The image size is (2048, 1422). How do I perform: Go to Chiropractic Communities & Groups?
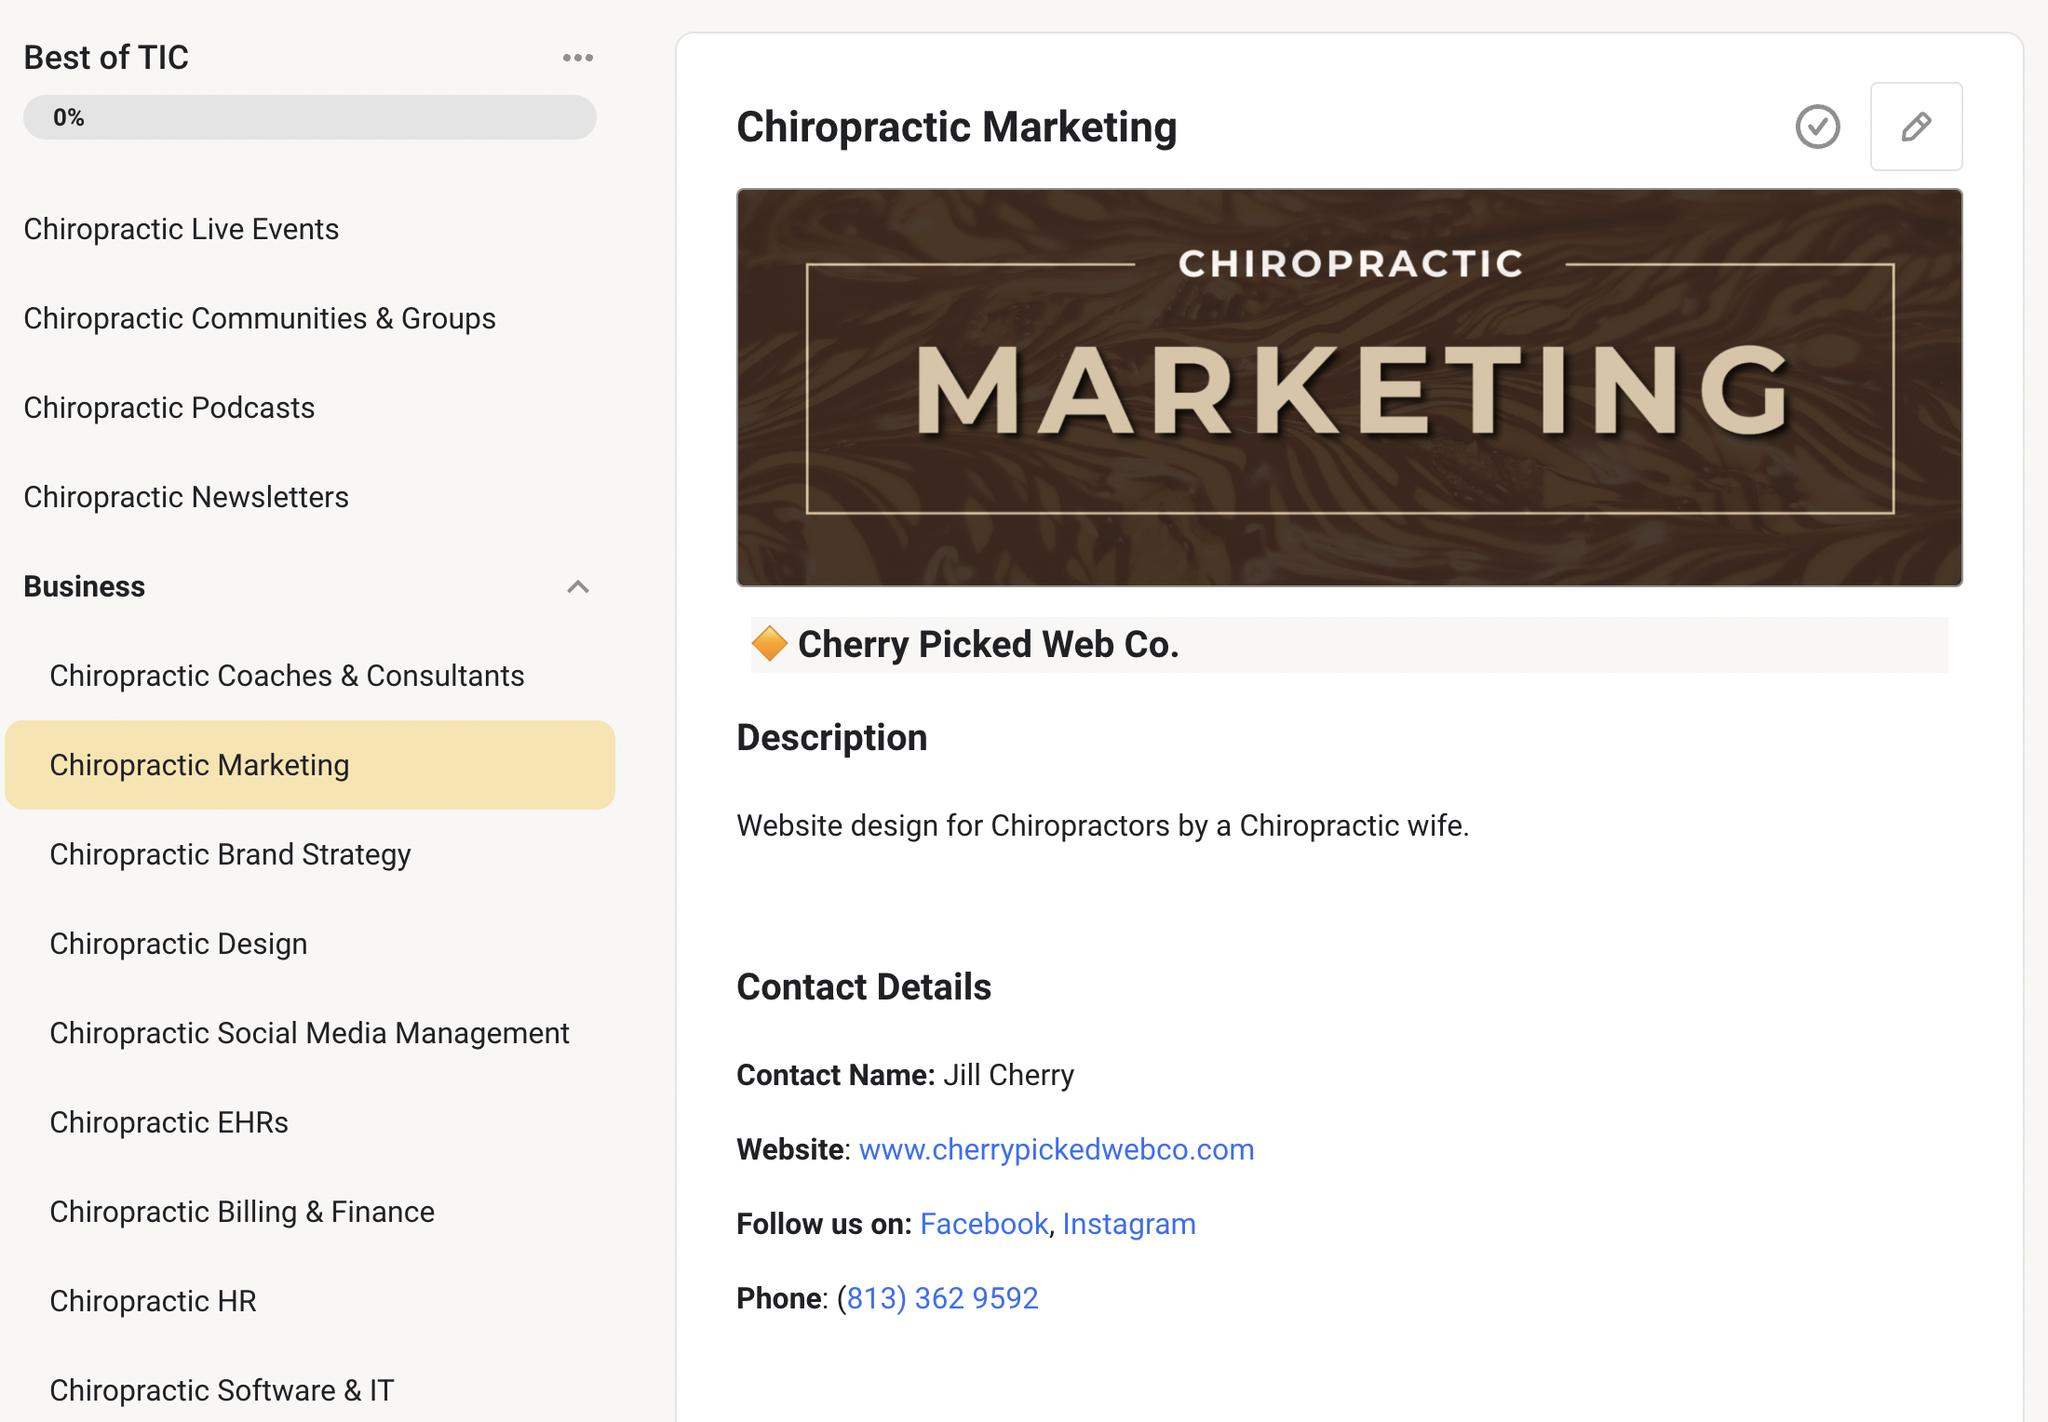tap(259, 318)
